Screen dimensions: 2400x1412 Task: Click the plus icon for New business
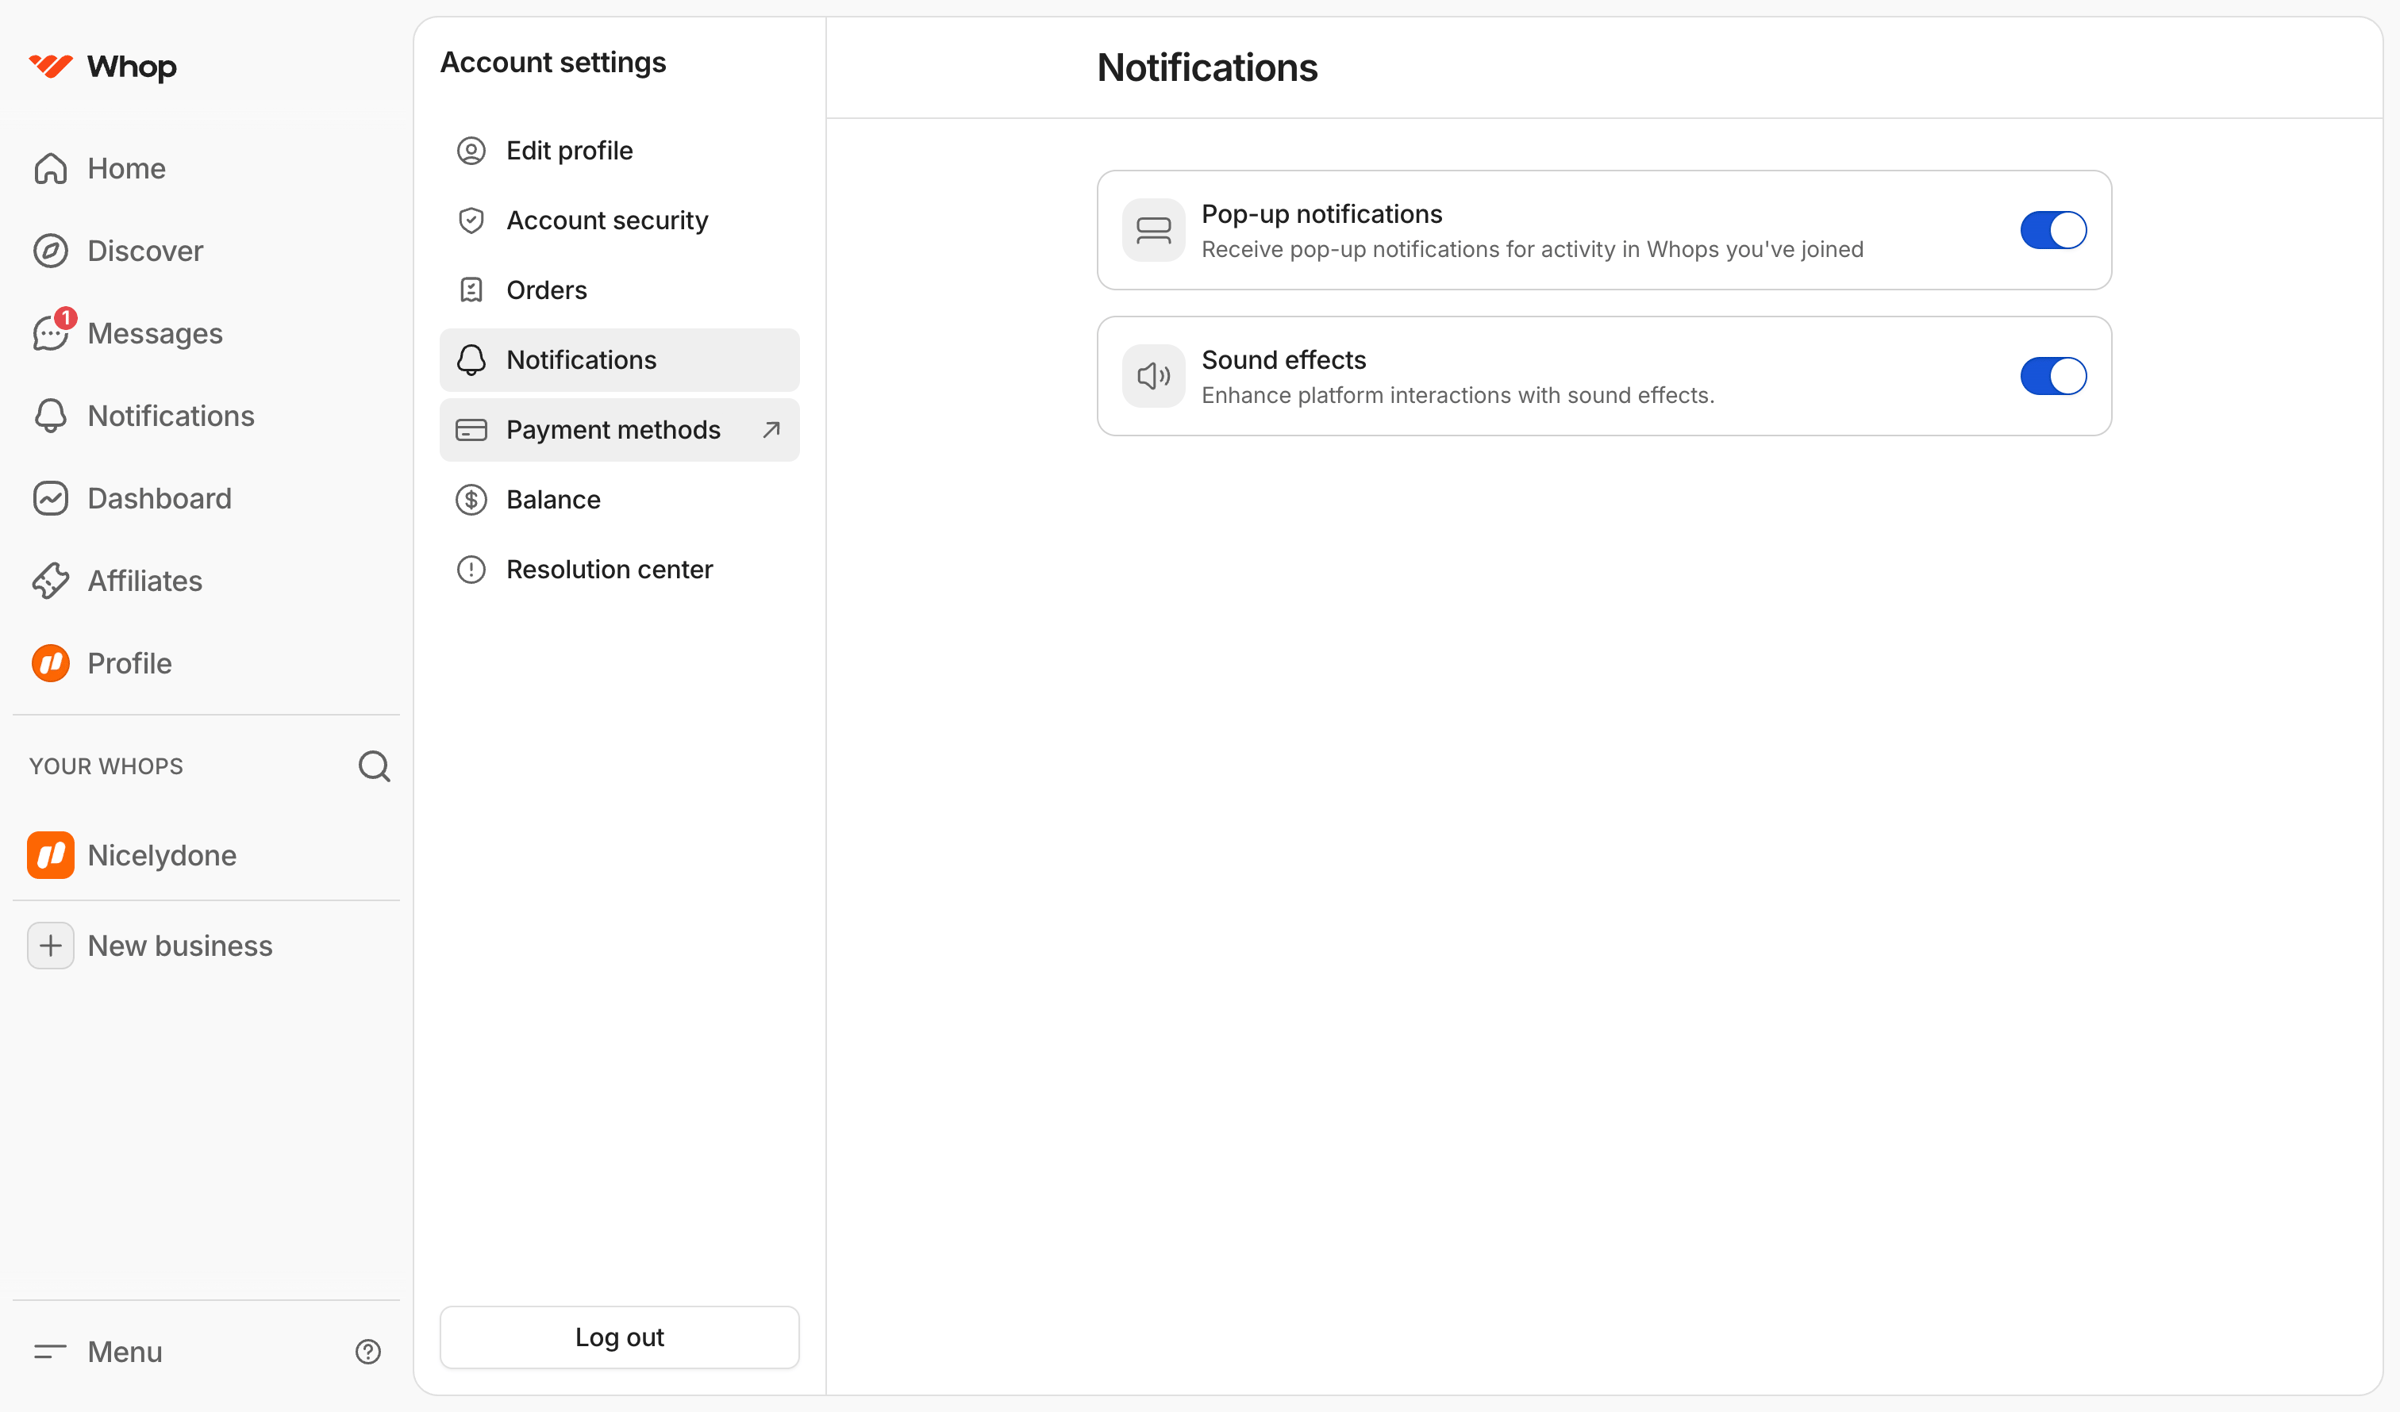click(50, 946)
